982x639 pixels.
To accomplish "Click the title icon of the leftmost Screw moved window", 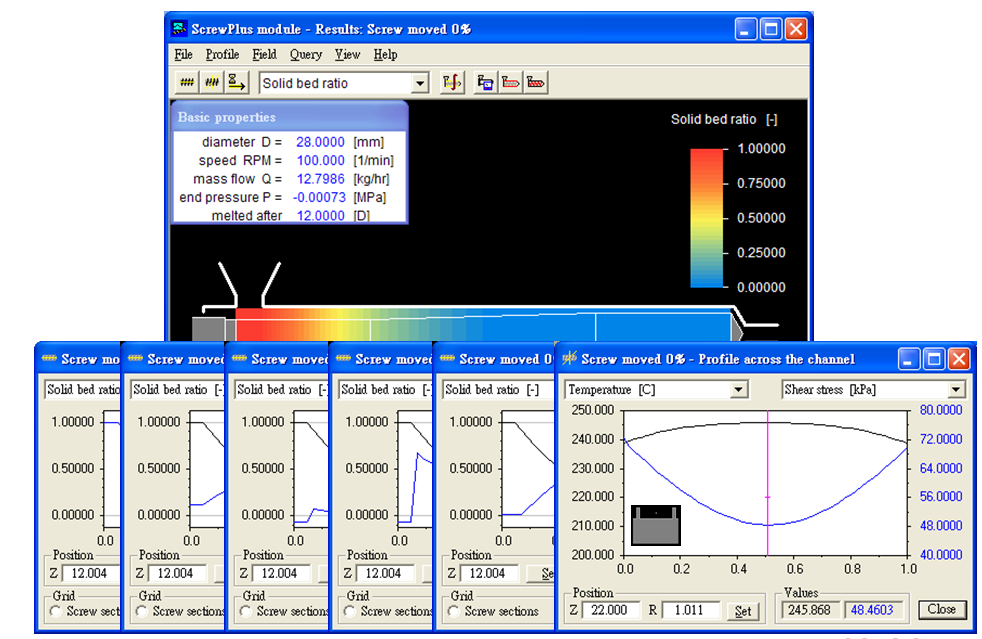I will pos(49,359).
